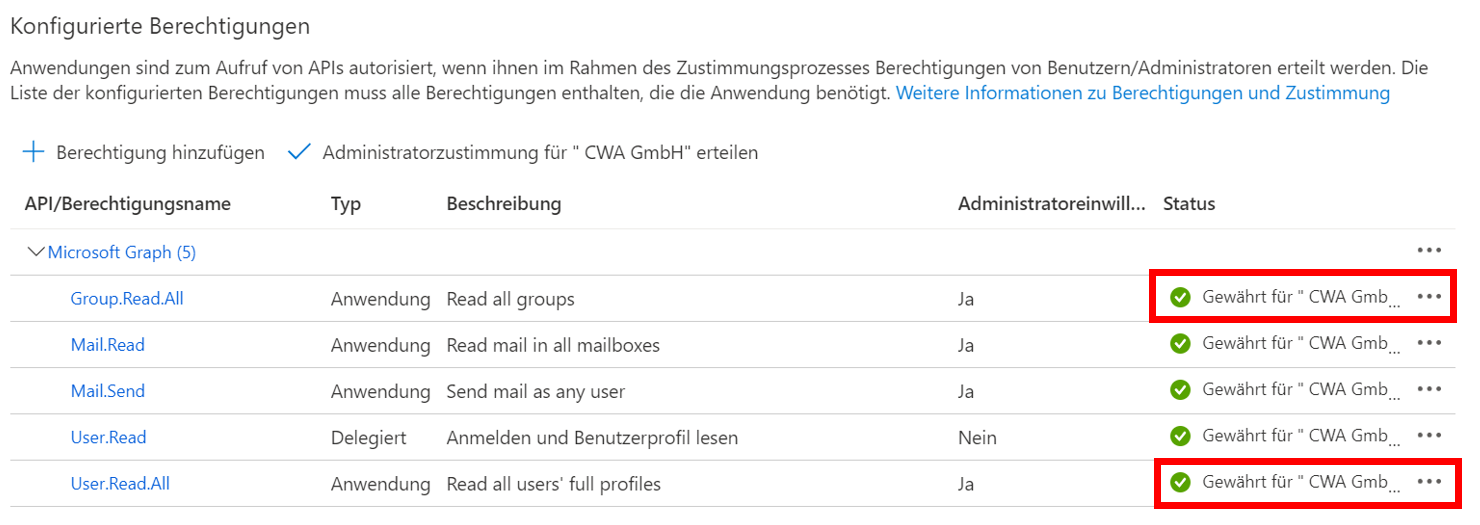Click the checkmark icon for Administratorzustimmung
Viewport: 1480px width, 525px height.
299,153
